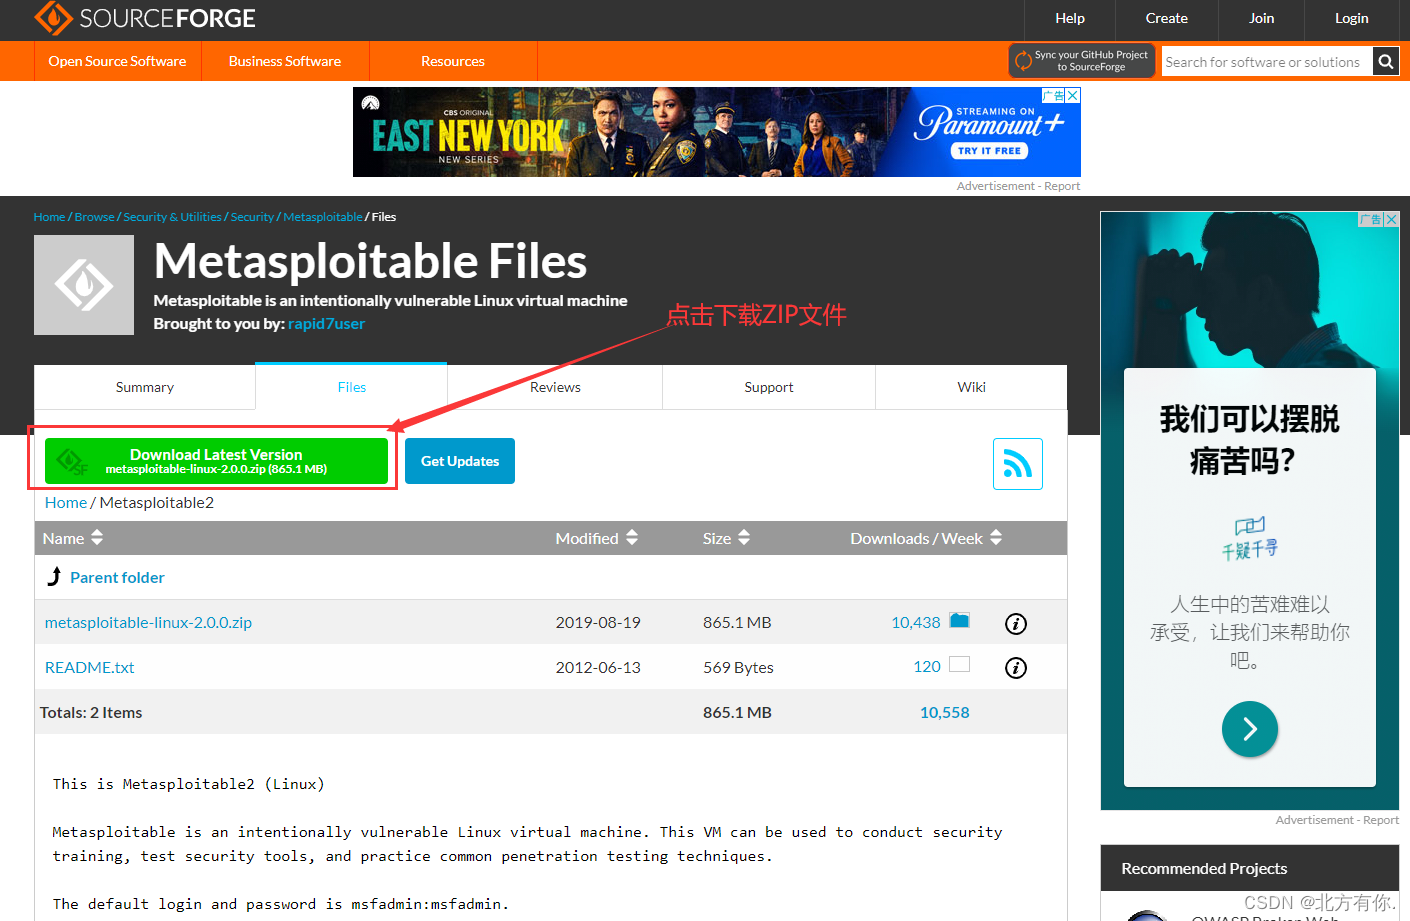Image resolution: width=1410 pixels, height=921 pixels.
Task: Open the Summary tab
Action: [x=145, y=387]
